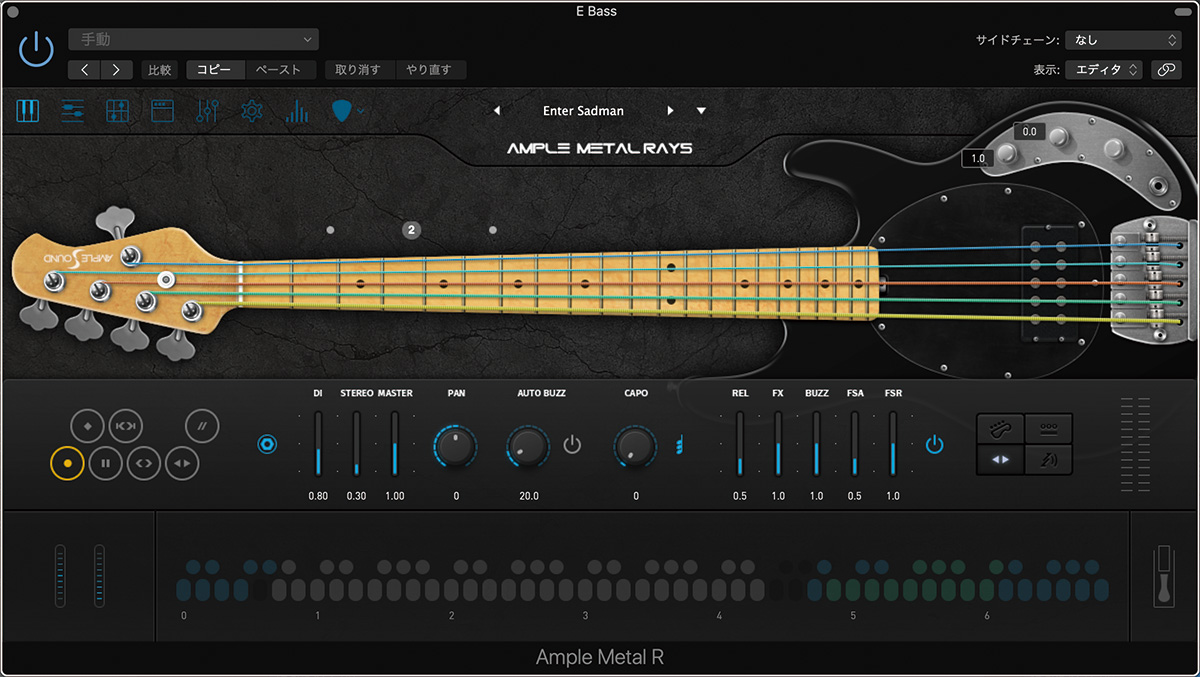The height and width of the screenshot is (677, 1200).
Task: Click the ペースト paste button
Action: click(280, 70)
